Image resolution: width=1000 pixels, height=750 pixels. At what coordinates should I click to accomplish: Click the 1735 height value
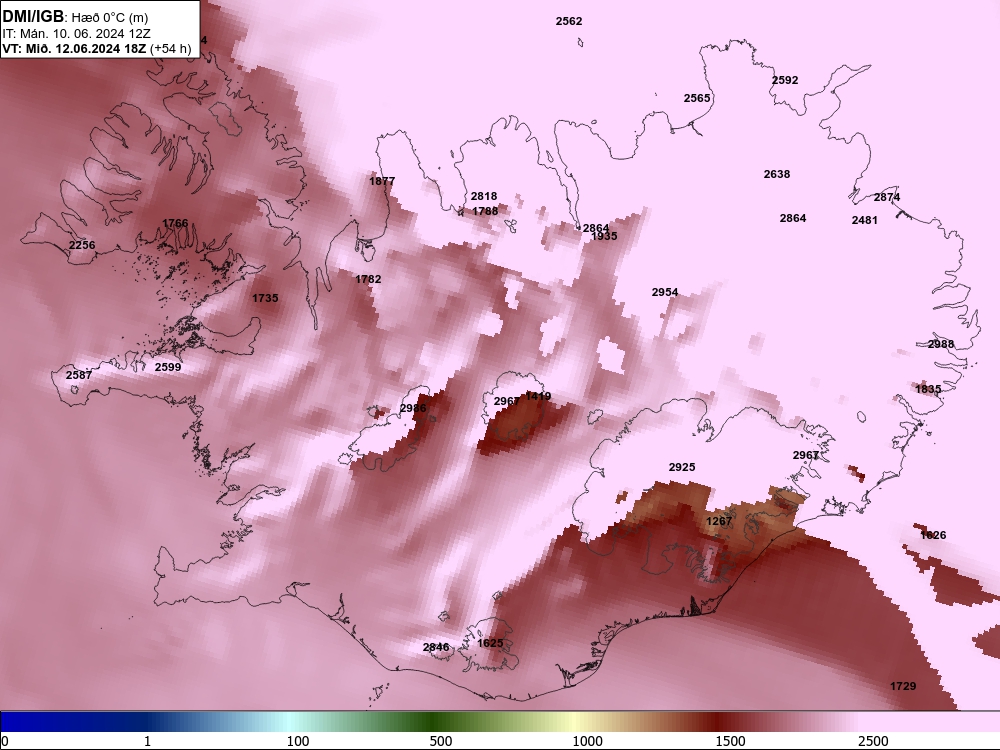(x=265, y=298)
